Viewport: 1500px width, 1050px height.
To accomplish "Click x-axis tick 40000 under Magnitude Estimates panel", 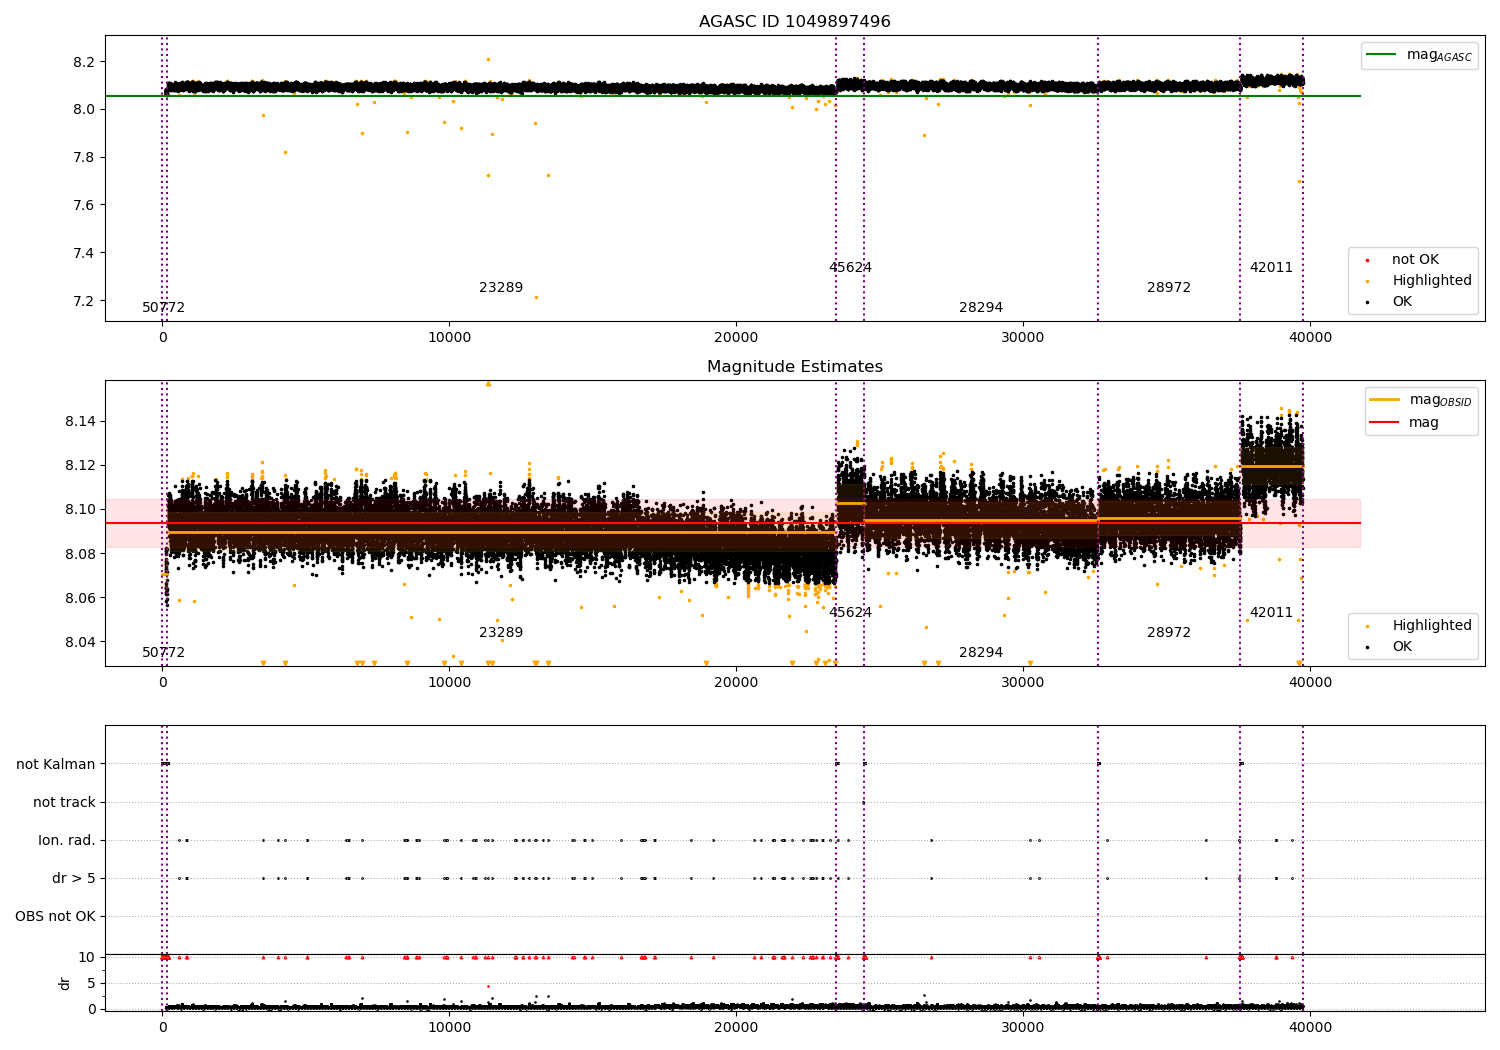I will [1310, 683].
